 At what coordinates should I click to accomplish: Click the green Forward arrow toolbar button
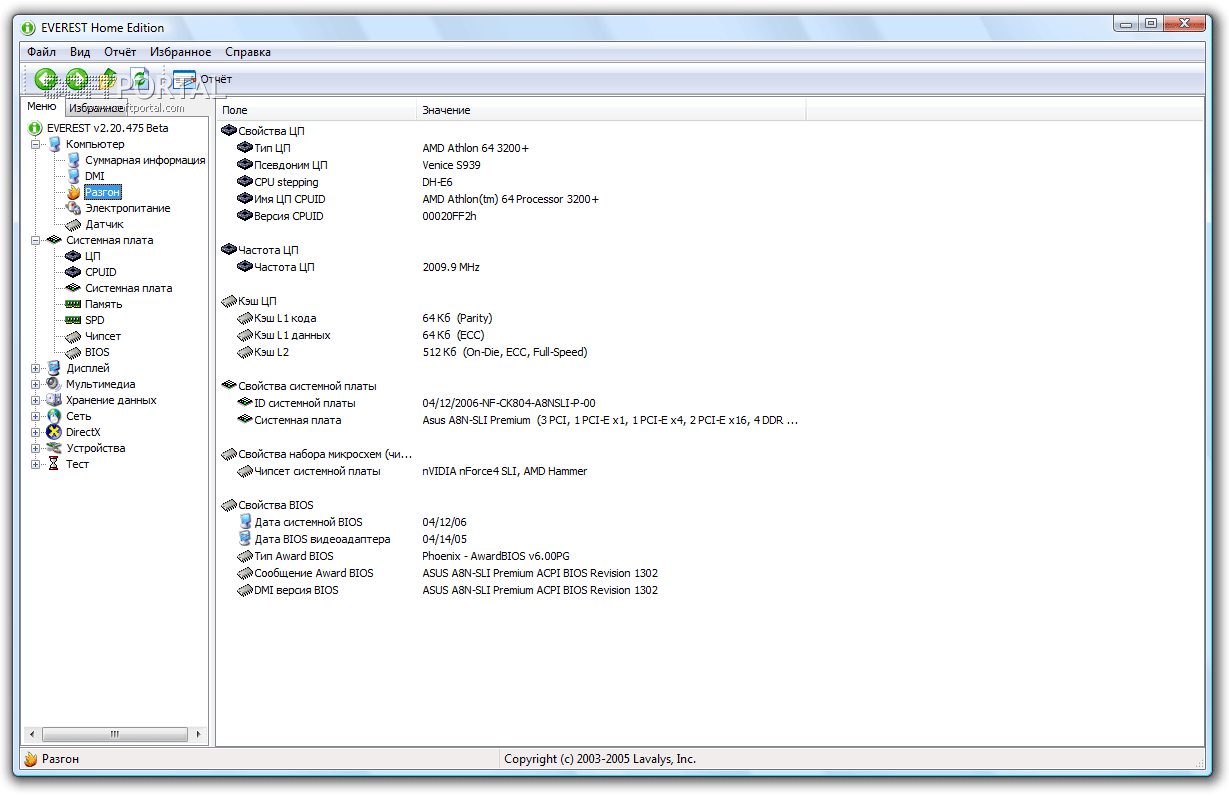[77, 78]
